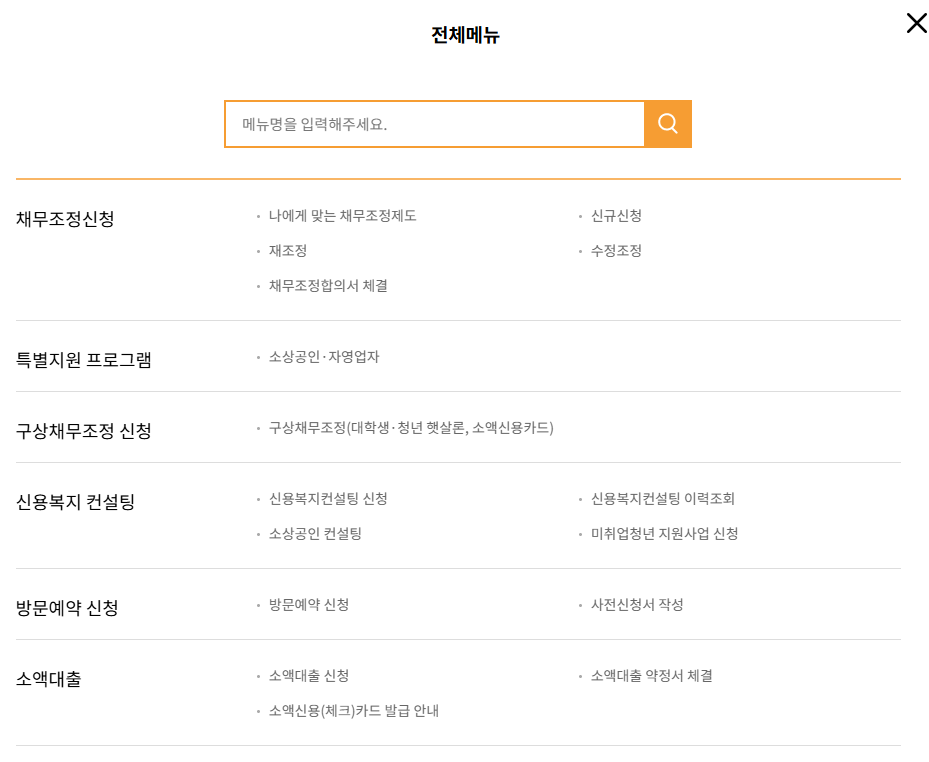Go to 소액대출 신청 link
The width and height of the screenshot is (929, 762).
point(309,676)
